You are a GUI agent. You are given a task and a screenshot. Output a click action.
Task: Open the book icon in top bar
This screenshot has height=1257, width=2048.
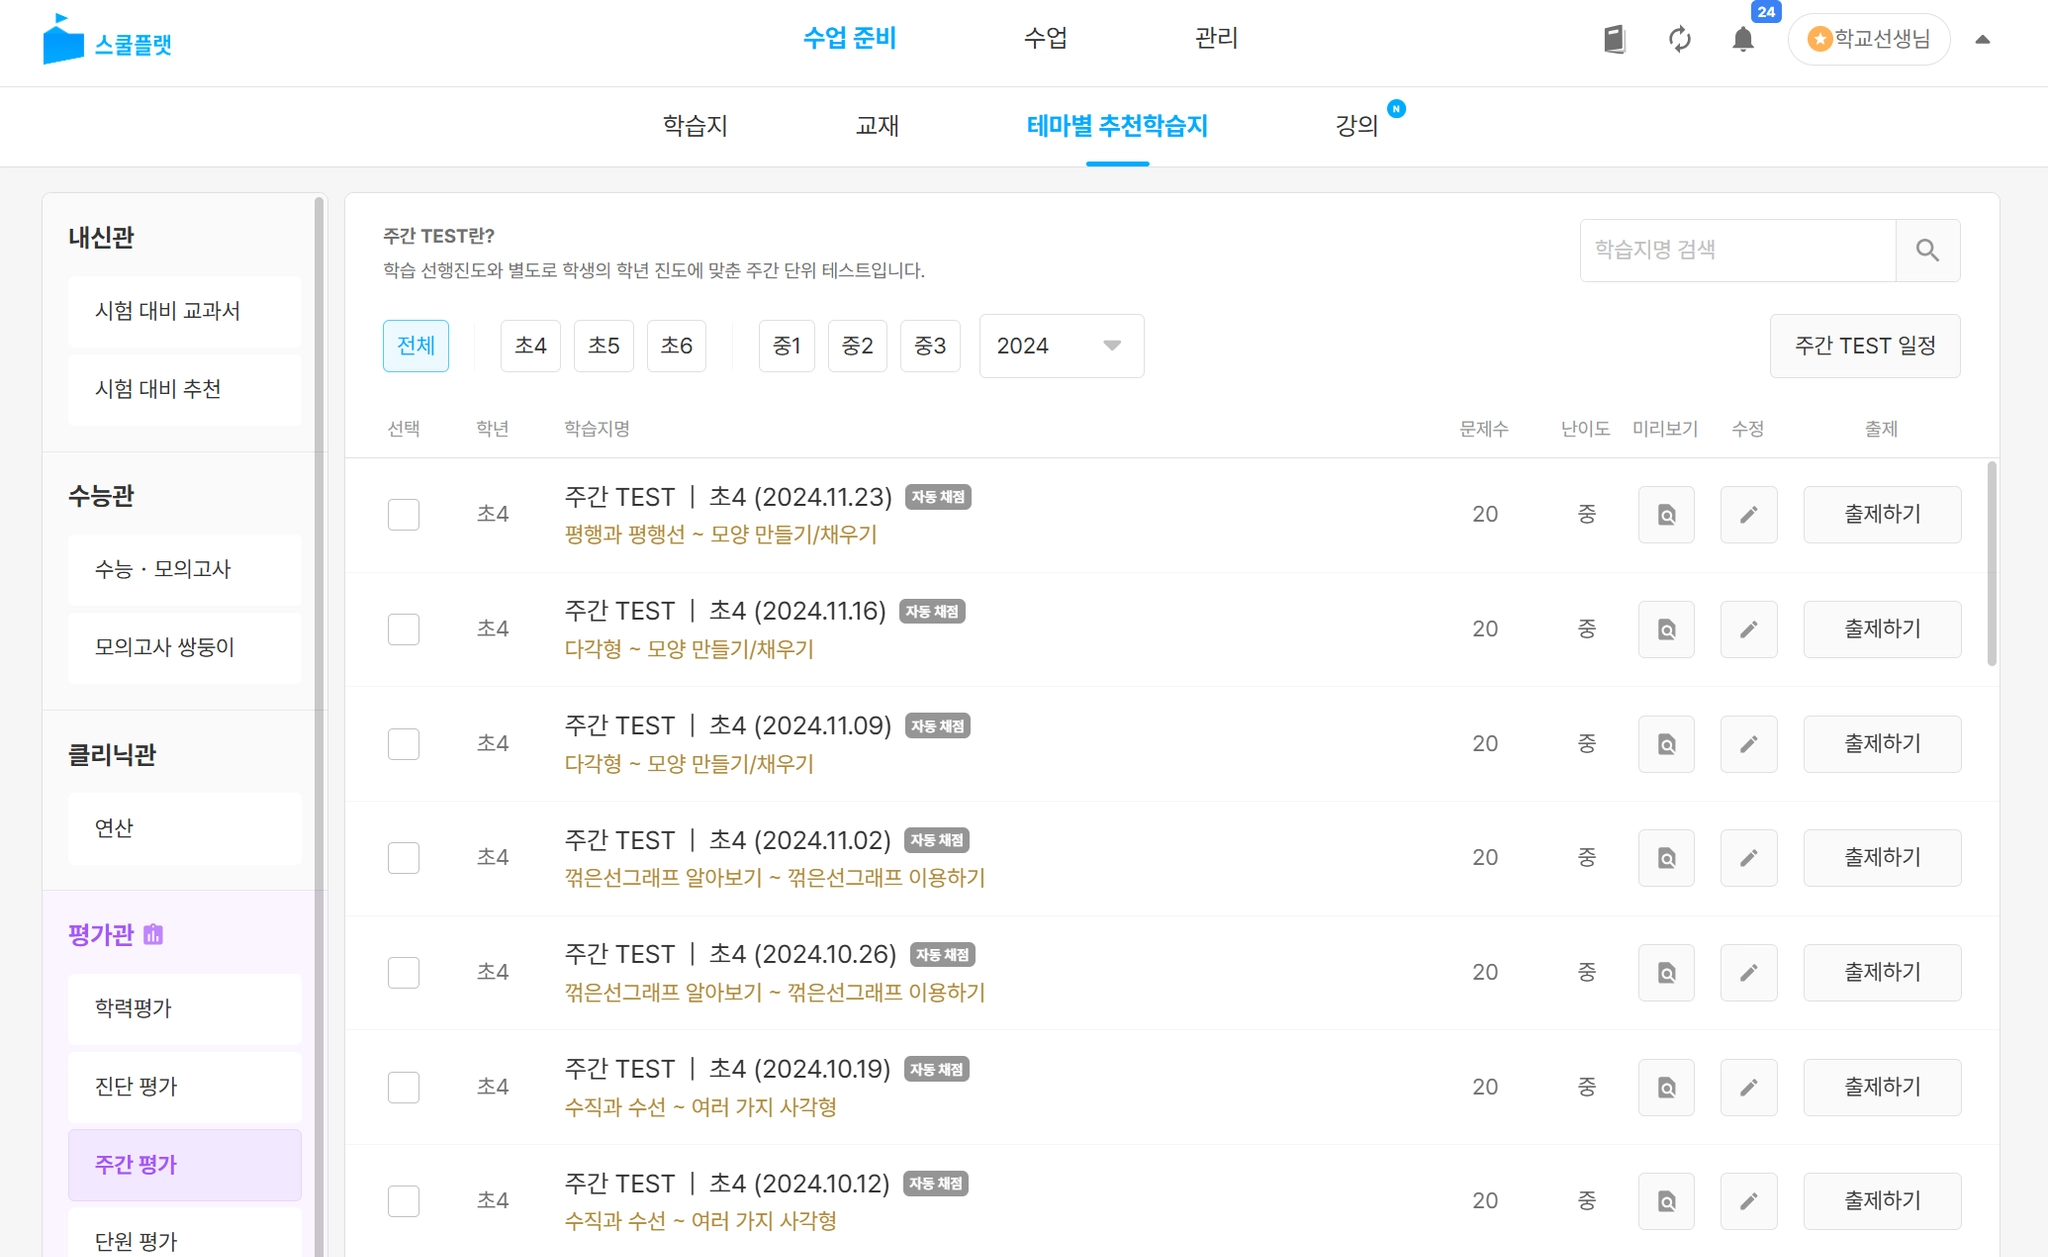(x=1614, y=40)
